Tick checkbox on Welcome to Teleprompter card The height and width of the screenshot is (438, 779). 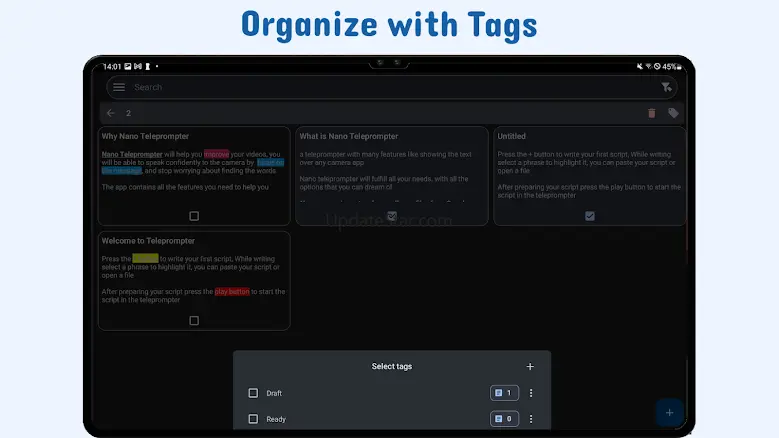coord(194,321)
